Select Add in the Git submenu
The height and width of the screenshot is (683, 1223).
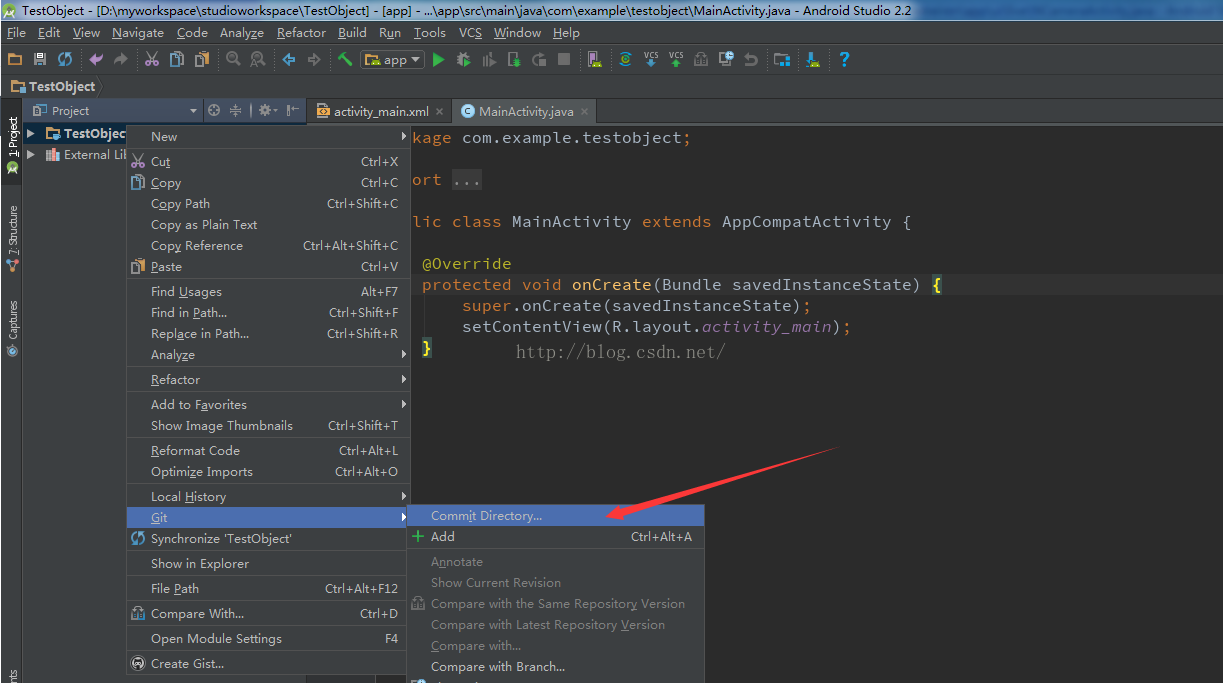[x=556, y=537]
